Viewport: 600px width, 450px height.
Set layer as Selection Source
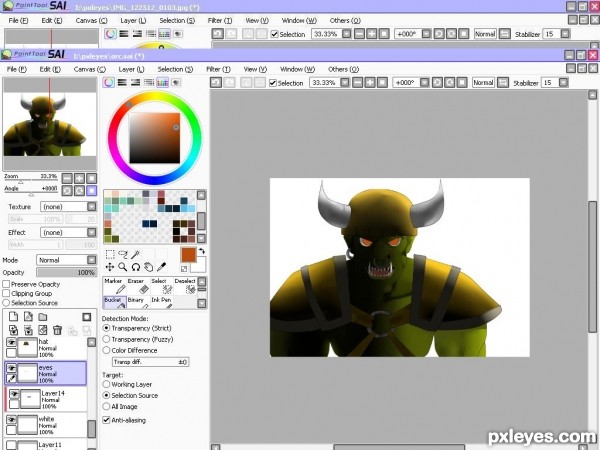tap(6, 303)
